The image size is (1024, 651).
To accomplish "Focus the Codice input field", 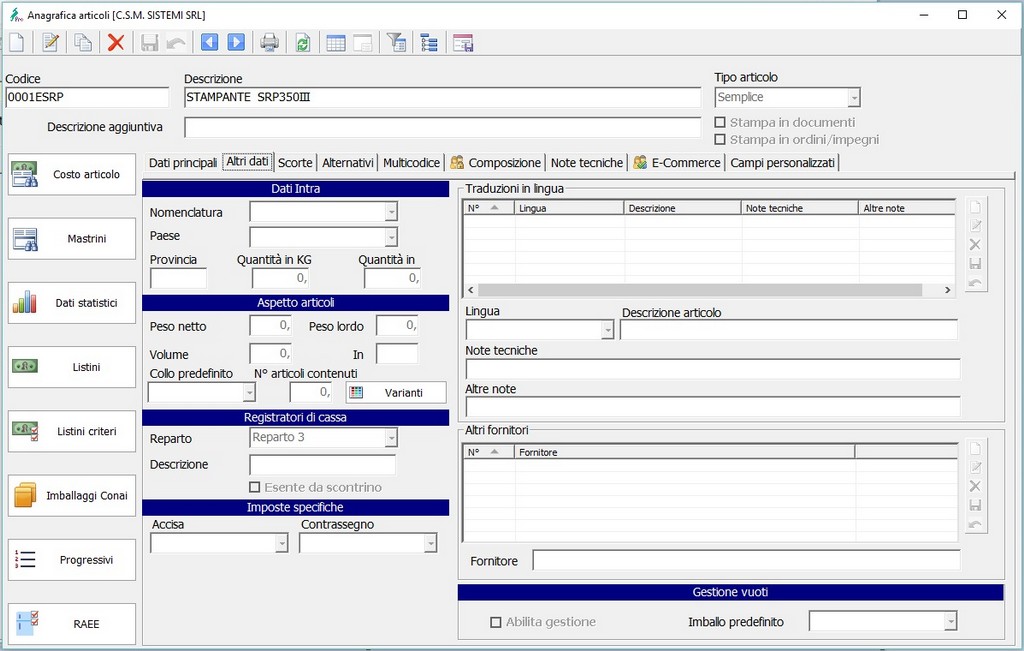I will tap(87, 97).
